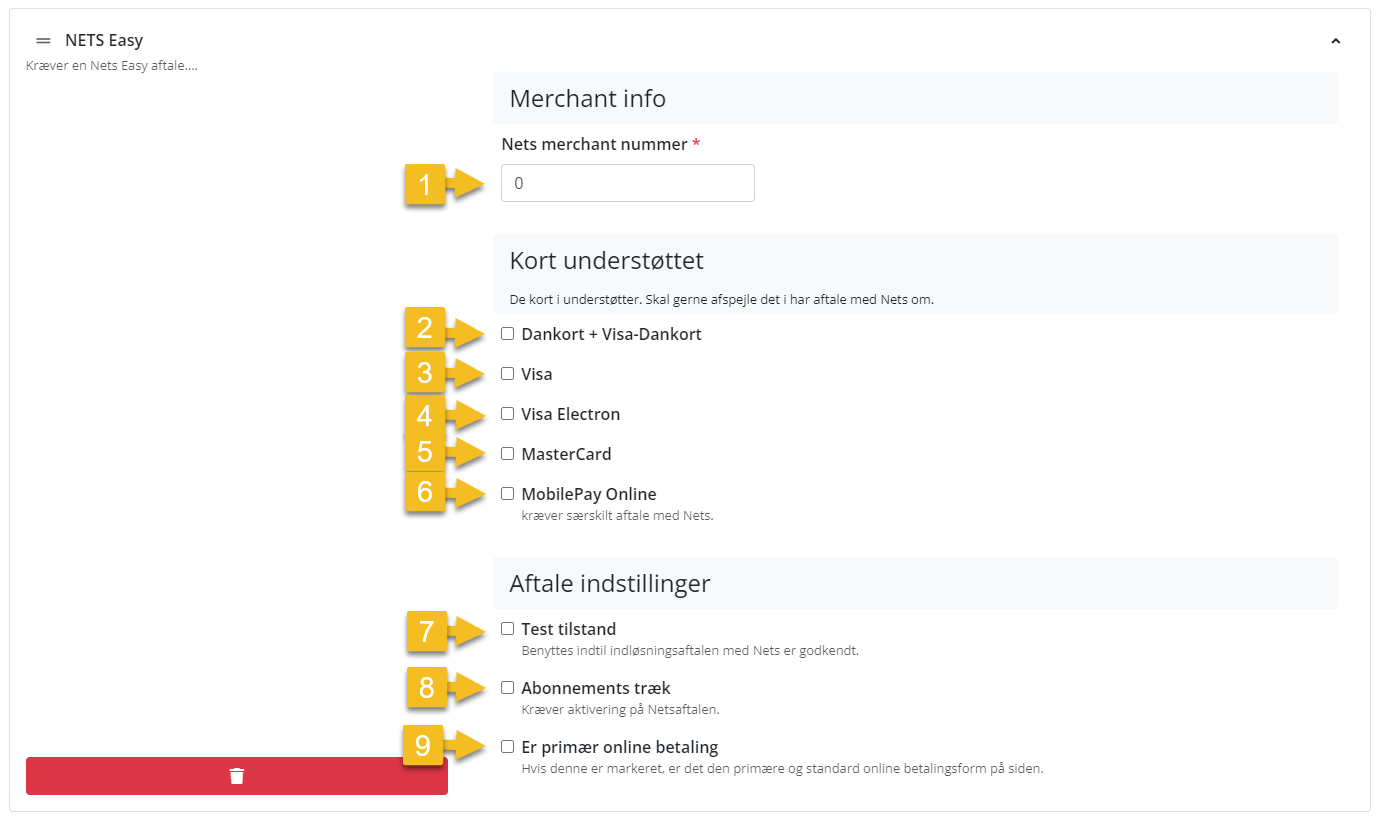Tick the Visa checkbox

[x=508, y=374]
